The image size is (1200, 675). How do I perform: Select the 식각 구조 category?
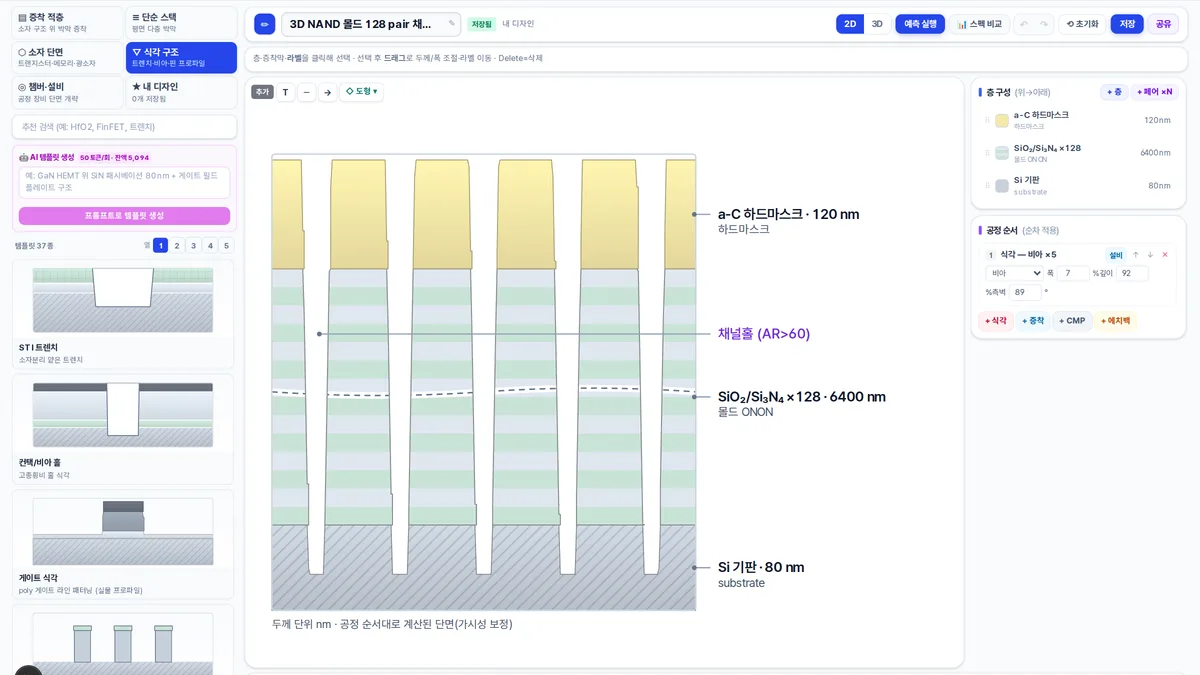click(181, 57)
